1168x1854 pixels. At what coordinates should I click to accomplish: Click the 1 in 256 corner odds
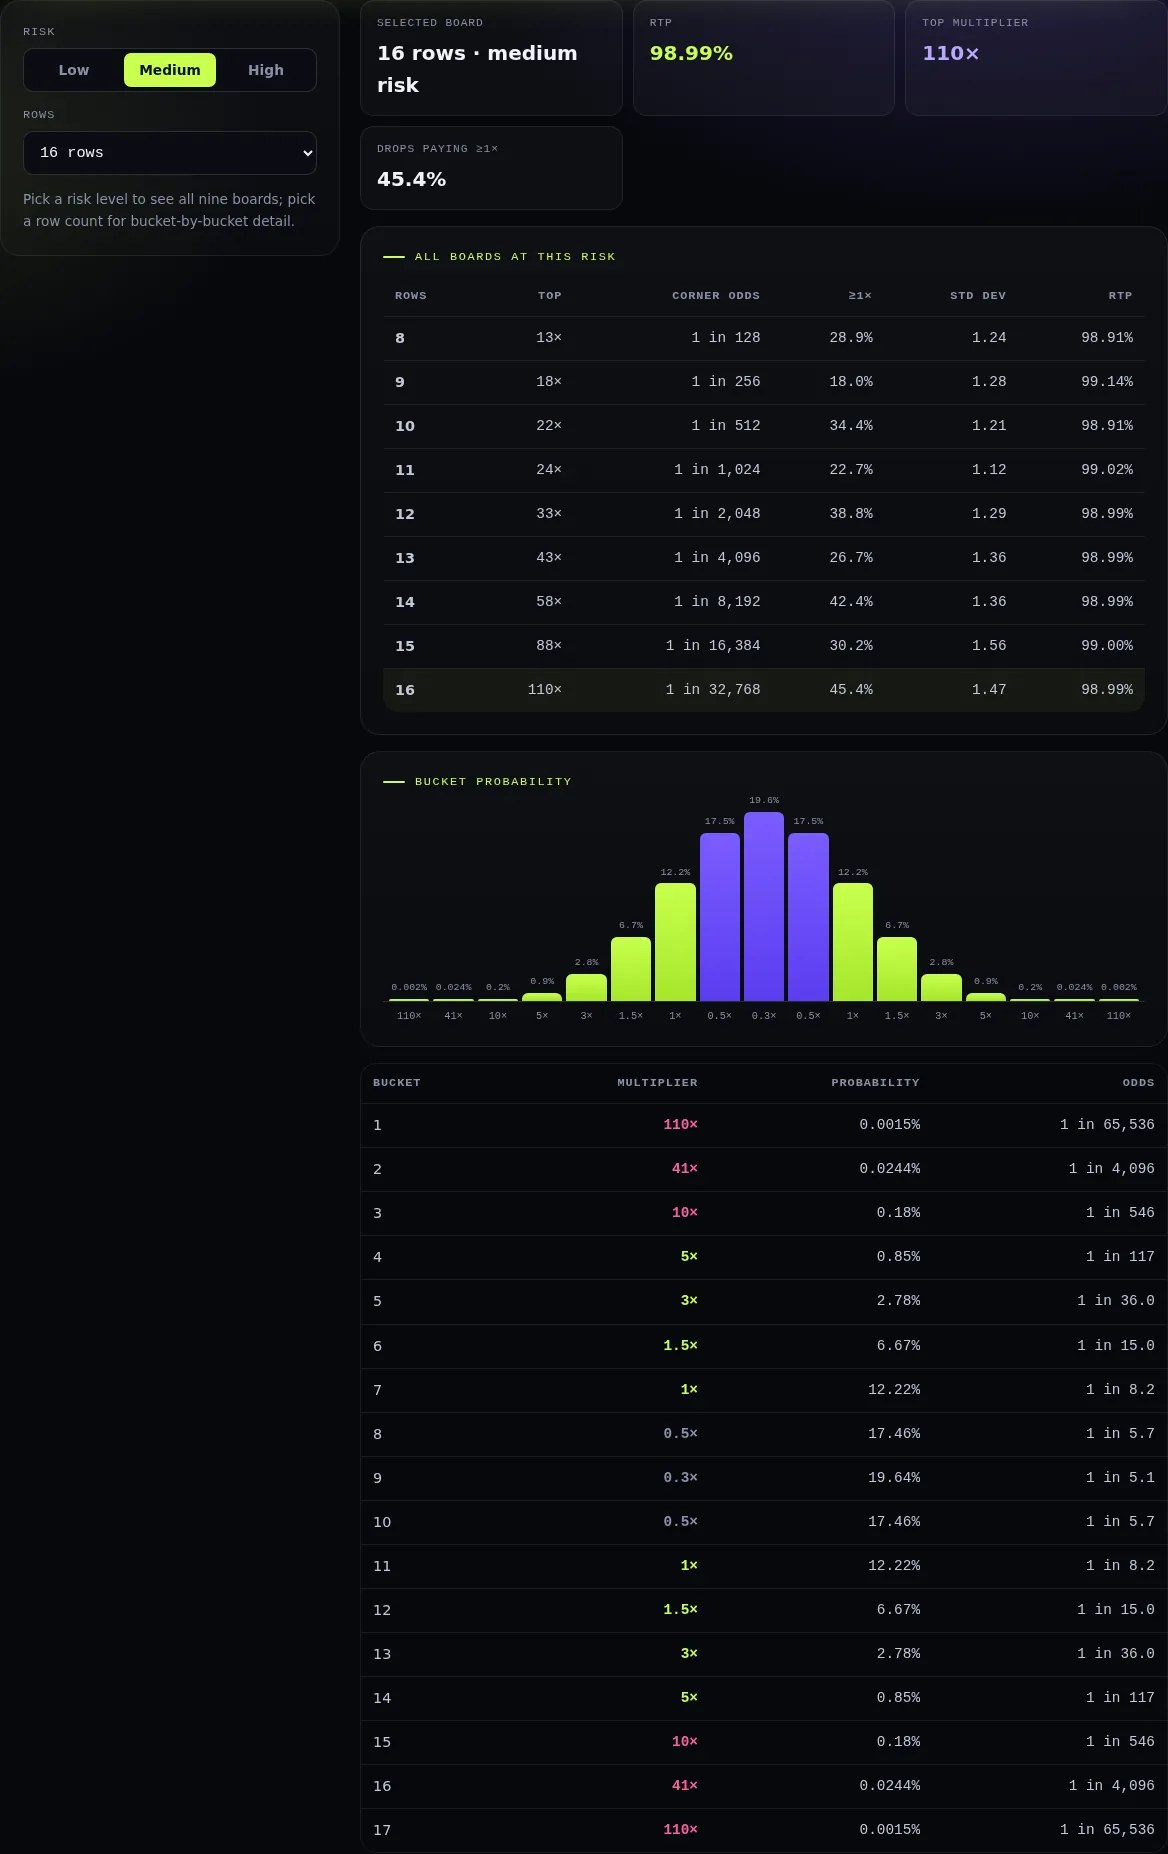tap(726, 382)
